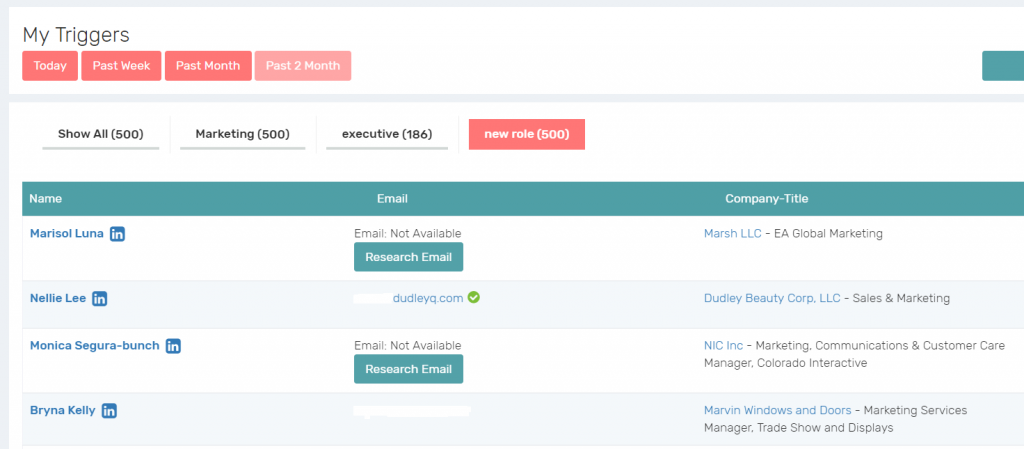Screen dimensions: 1024x449
Task: Filter triggers by Past 2 Month
Action: [x=303, y=66]
